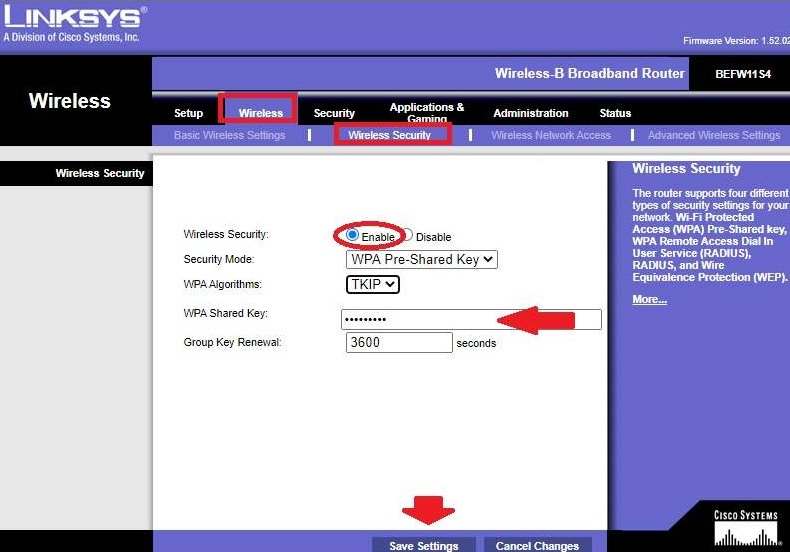Select the Disable wireless security radio button
The image size is (790, 552).
tap(408, 236)
